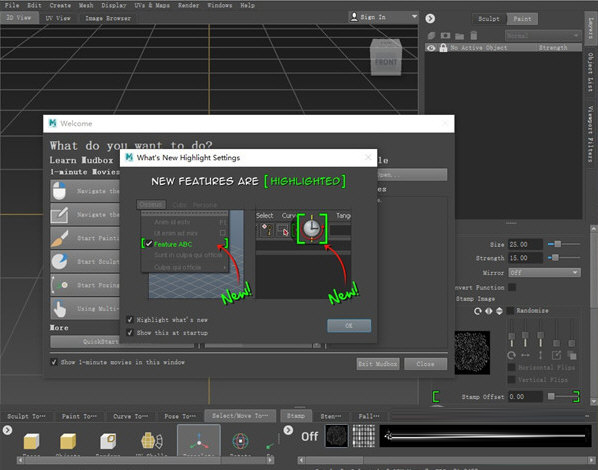Toggle Show 1-minute movies in this window
Screen dimensions: 598x470
(x=54, y=362)
